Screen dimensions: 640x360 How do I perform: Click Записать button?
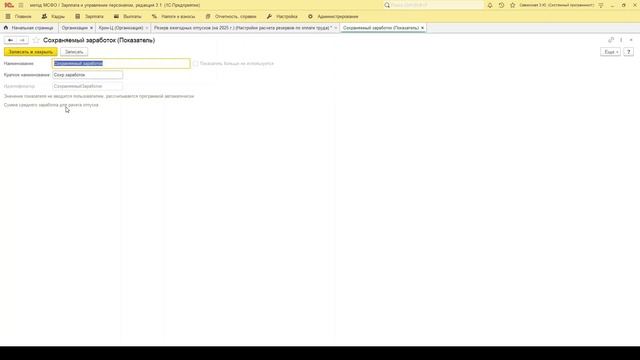coord(74,52)
